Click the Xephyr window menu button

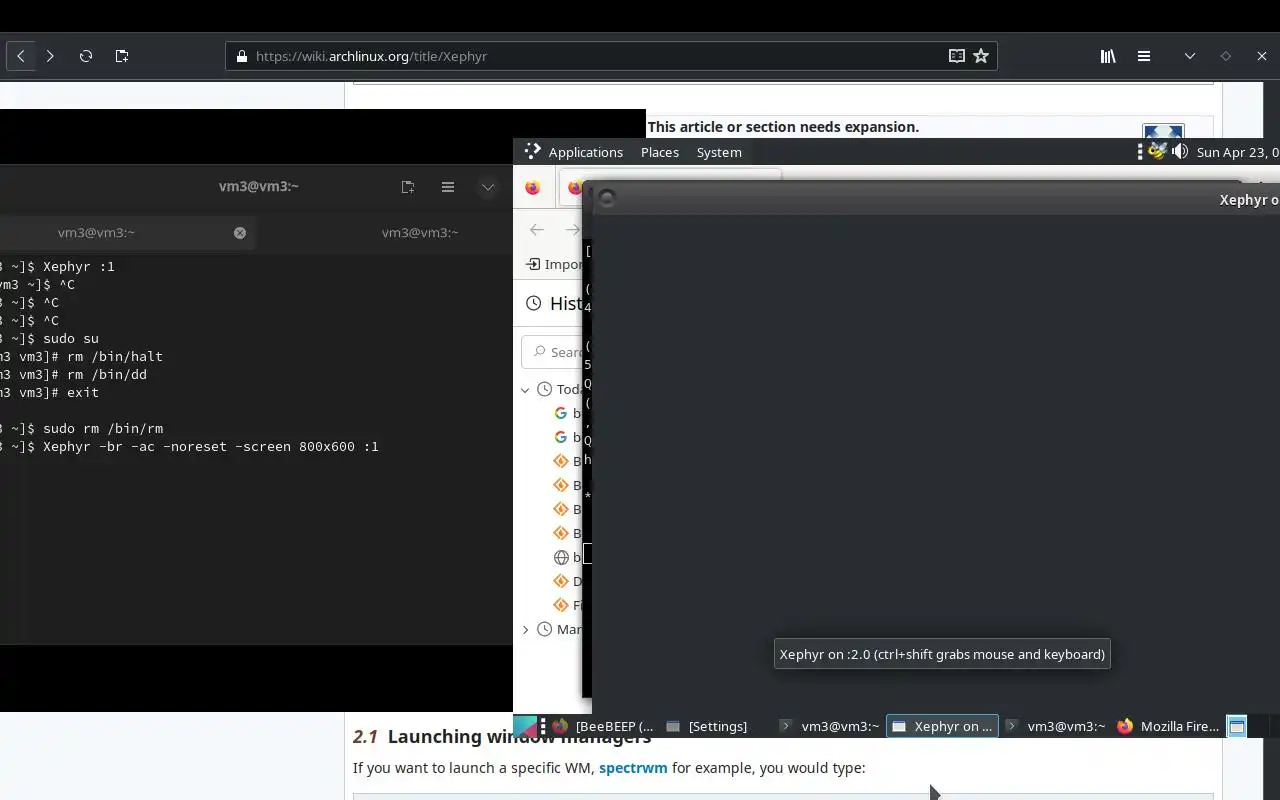(x=607, y=198)
